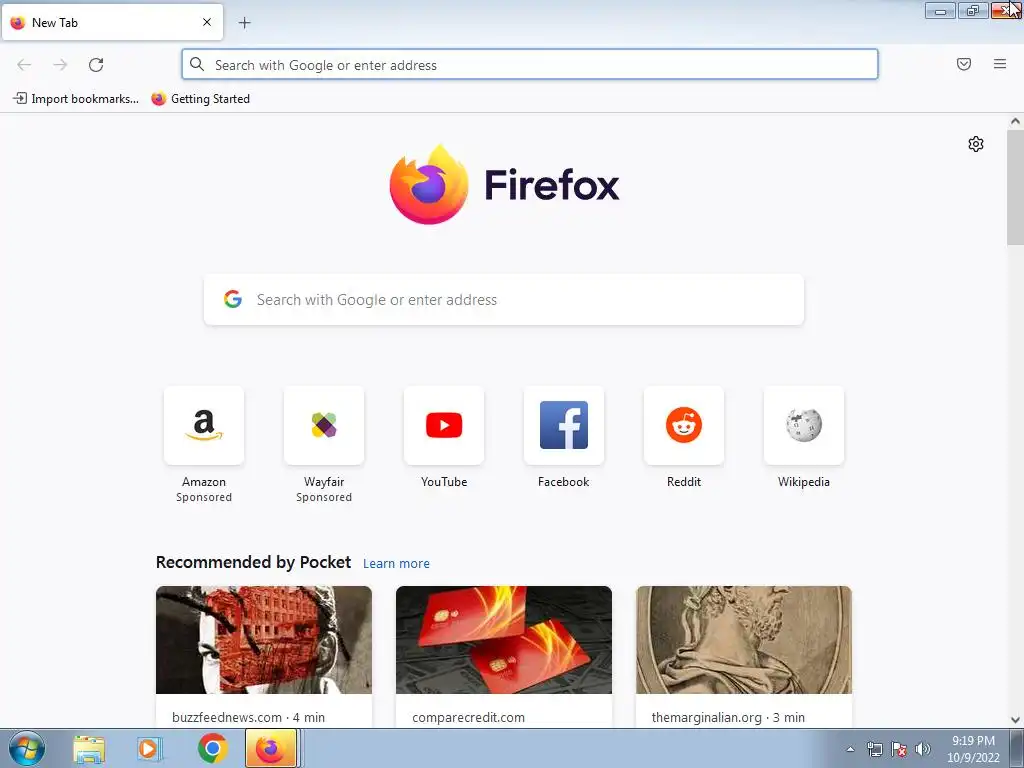Show hidden system tray icons

[x=850, y=749]
